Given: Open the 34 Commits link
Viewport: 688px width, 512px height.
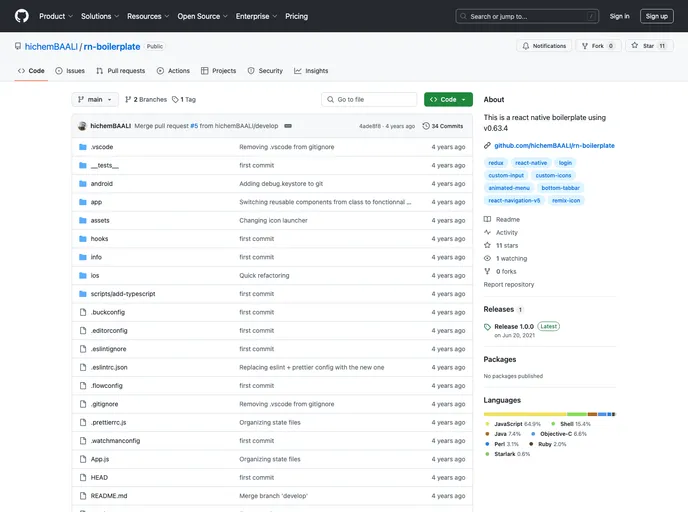Looking at the screenshot, I should [x=443, y=126].
